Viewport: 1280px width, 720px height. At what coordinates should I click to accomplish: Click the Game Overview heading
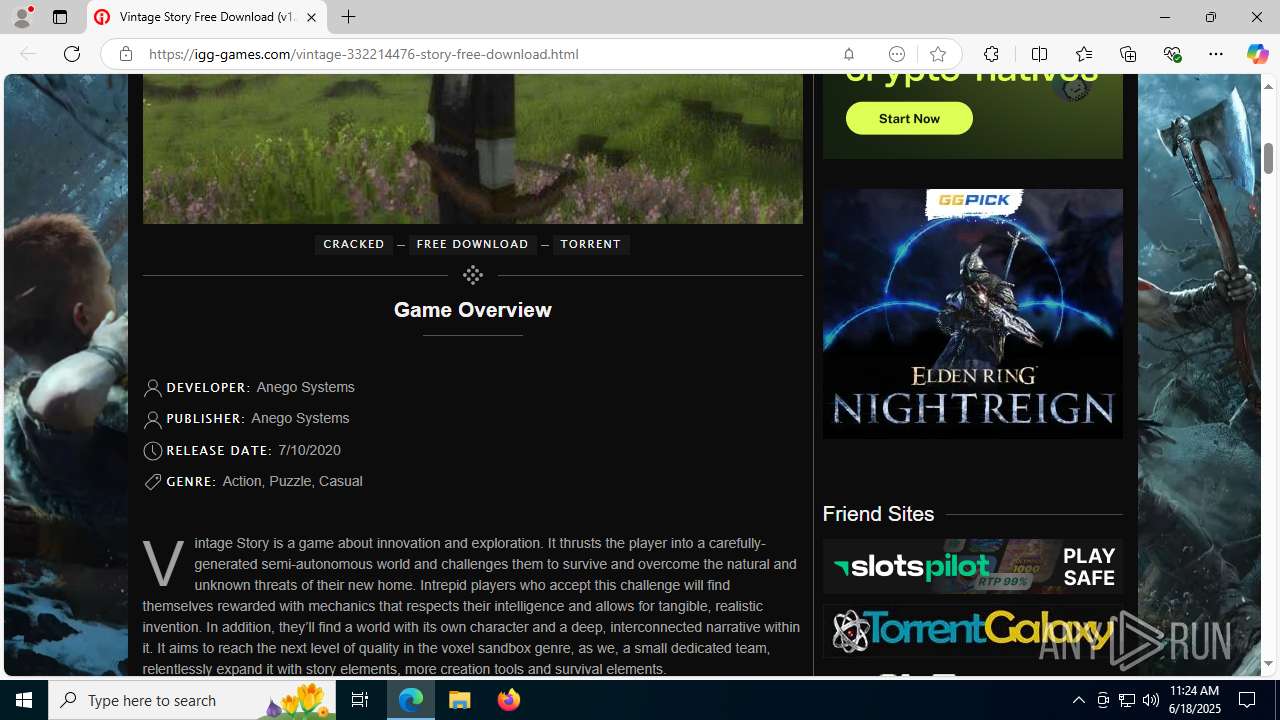[472, 310]
